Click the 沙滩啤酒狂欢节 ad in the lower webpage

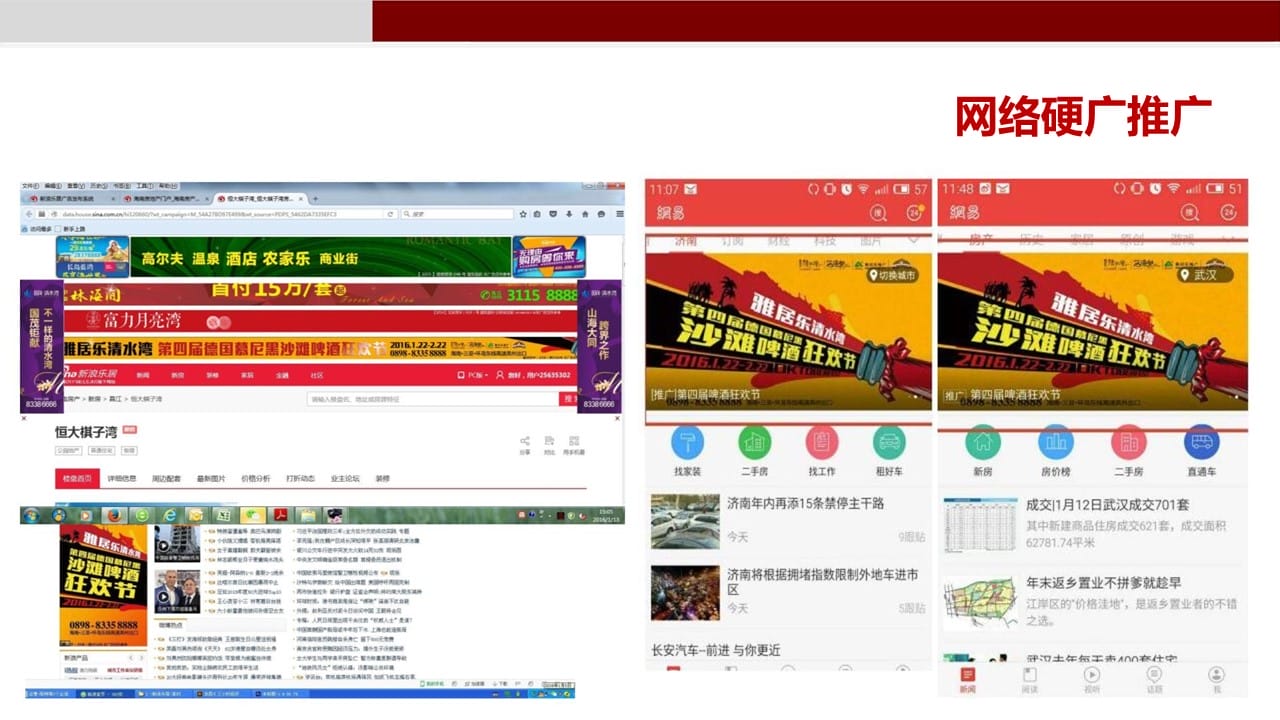coord(103,586)
